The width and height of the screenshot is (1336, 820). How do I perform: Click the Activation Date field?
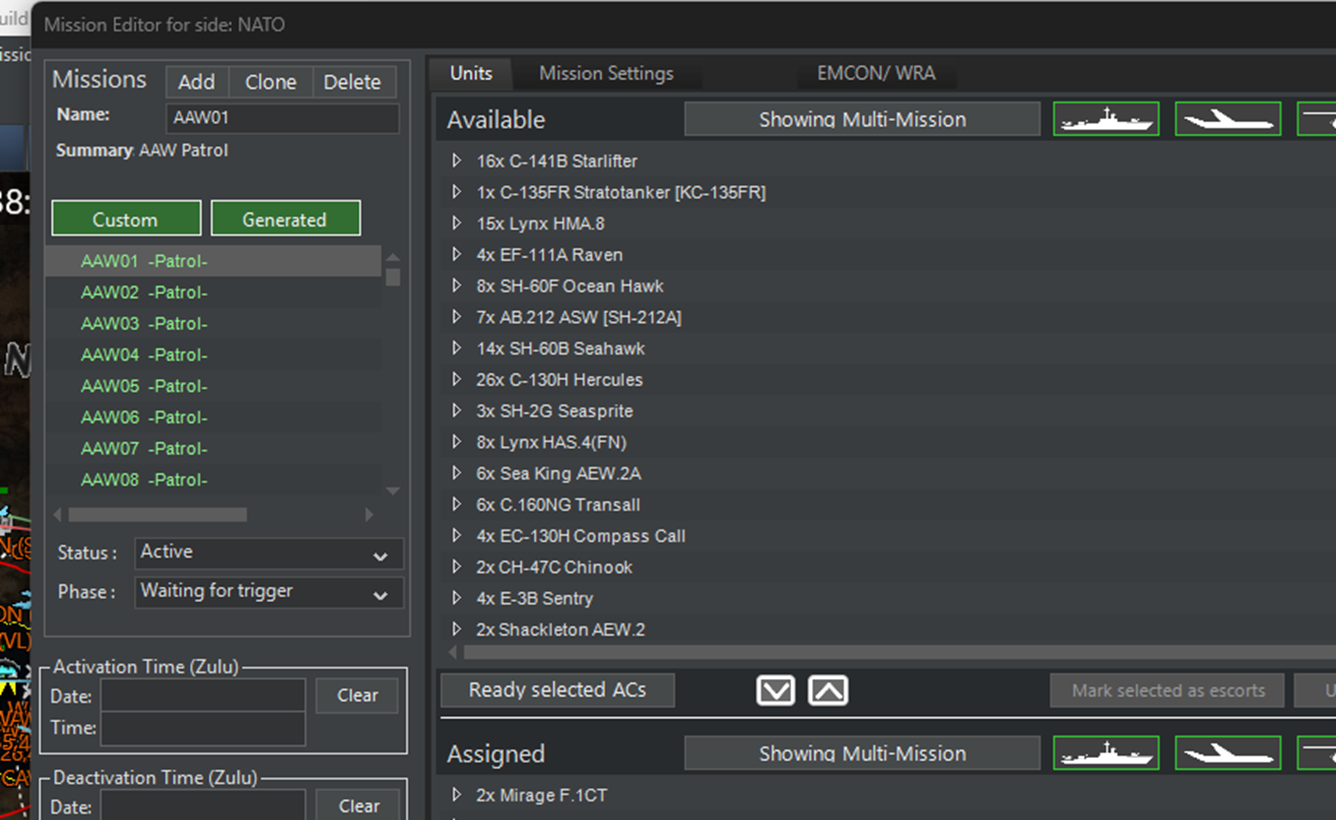(203, 696)
